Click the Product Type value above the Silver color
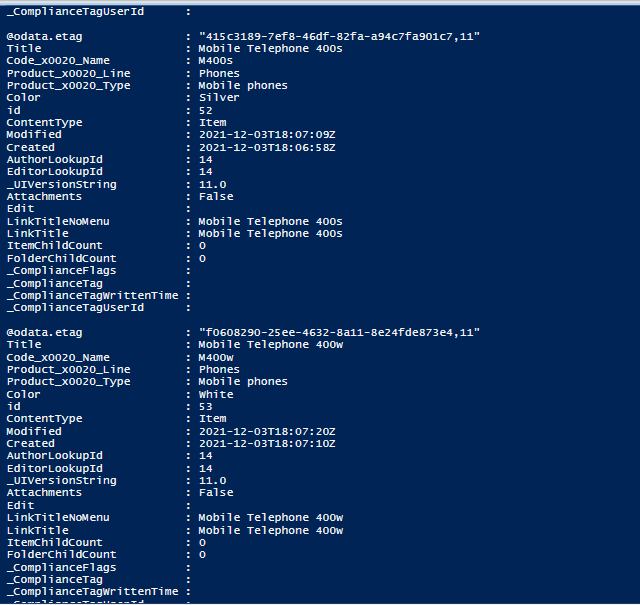640x605 pixels. point(242,86)
